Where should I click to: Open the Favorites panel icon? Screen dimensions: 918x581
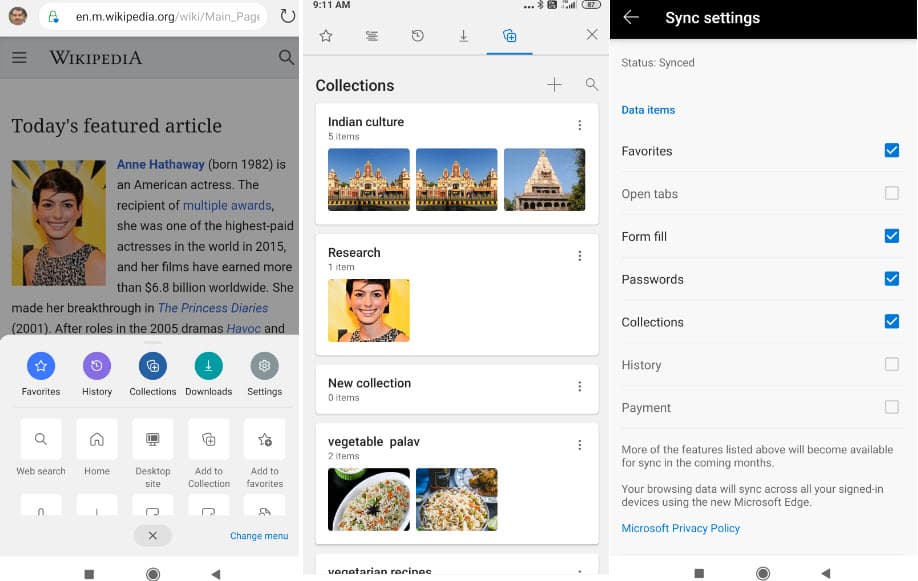click(40, 365)
